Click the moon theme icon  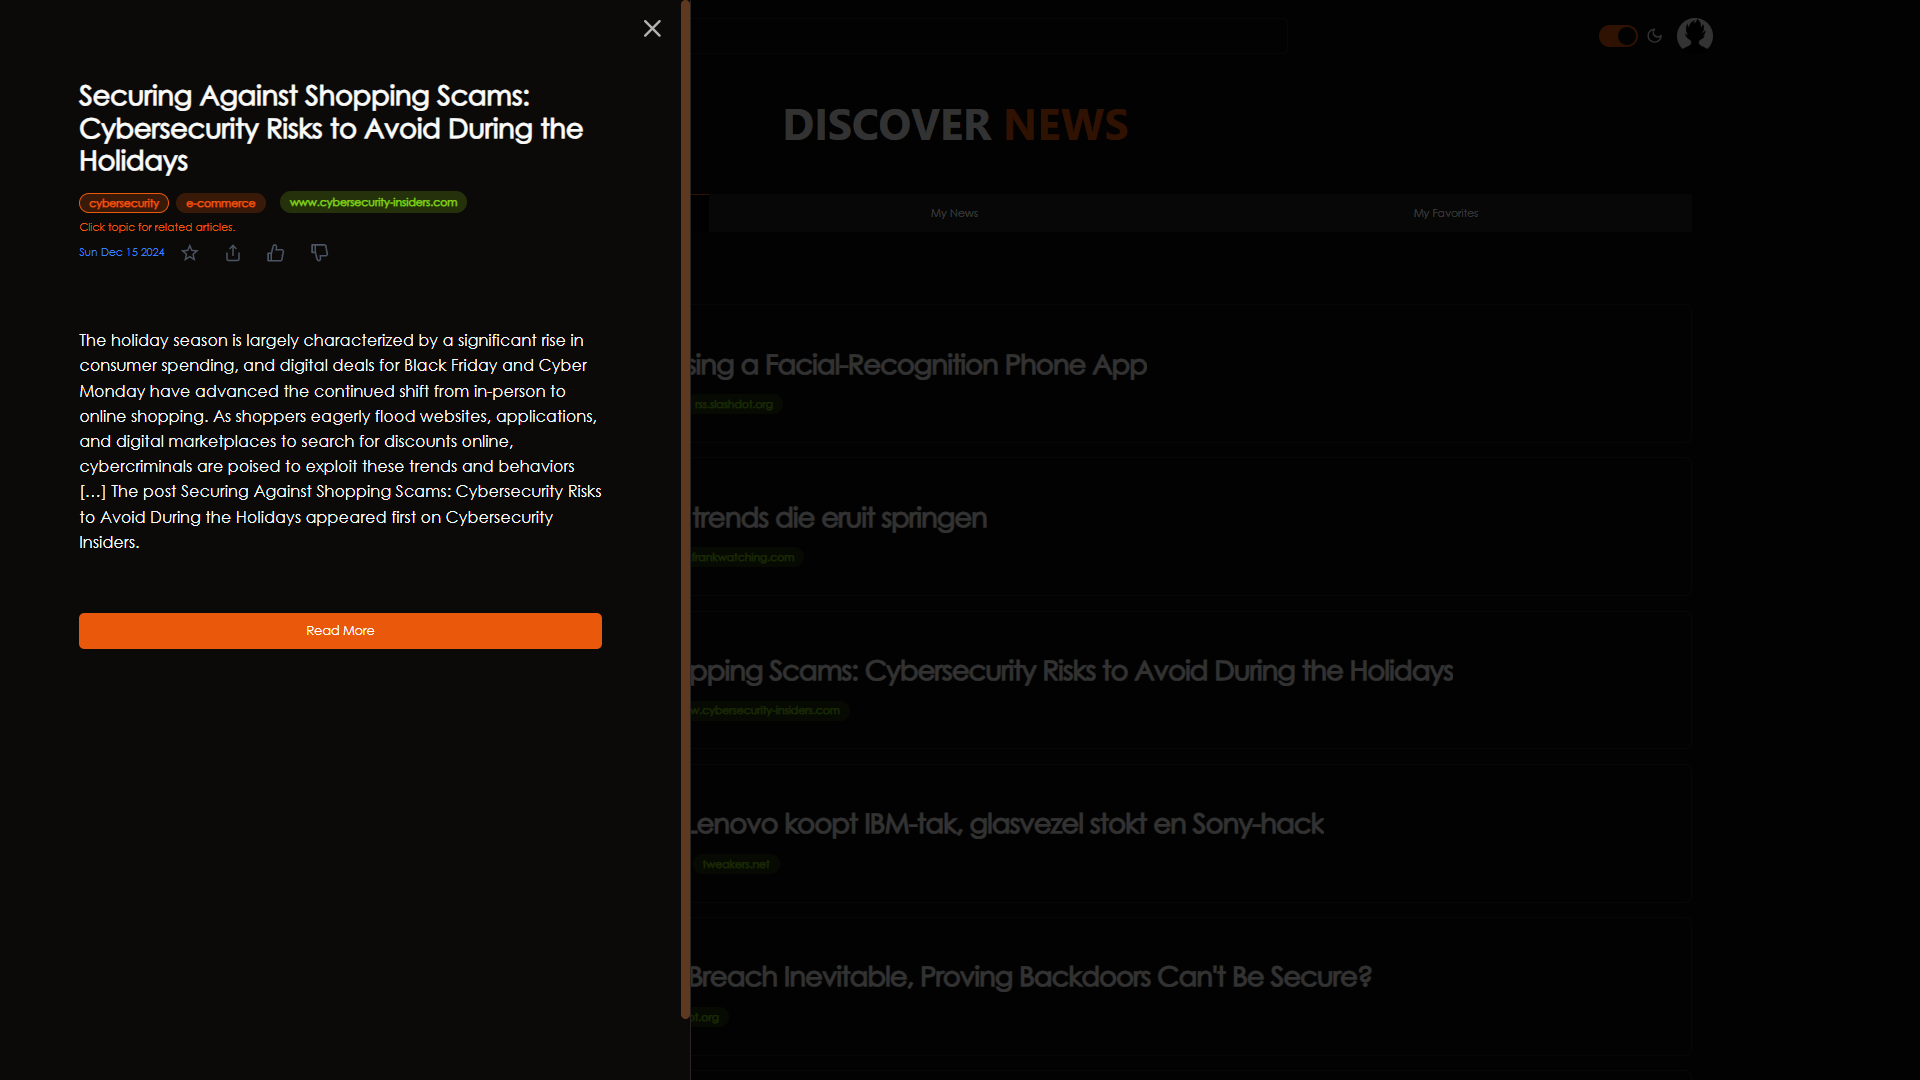pyautogui.click(x=1655, y=36)
